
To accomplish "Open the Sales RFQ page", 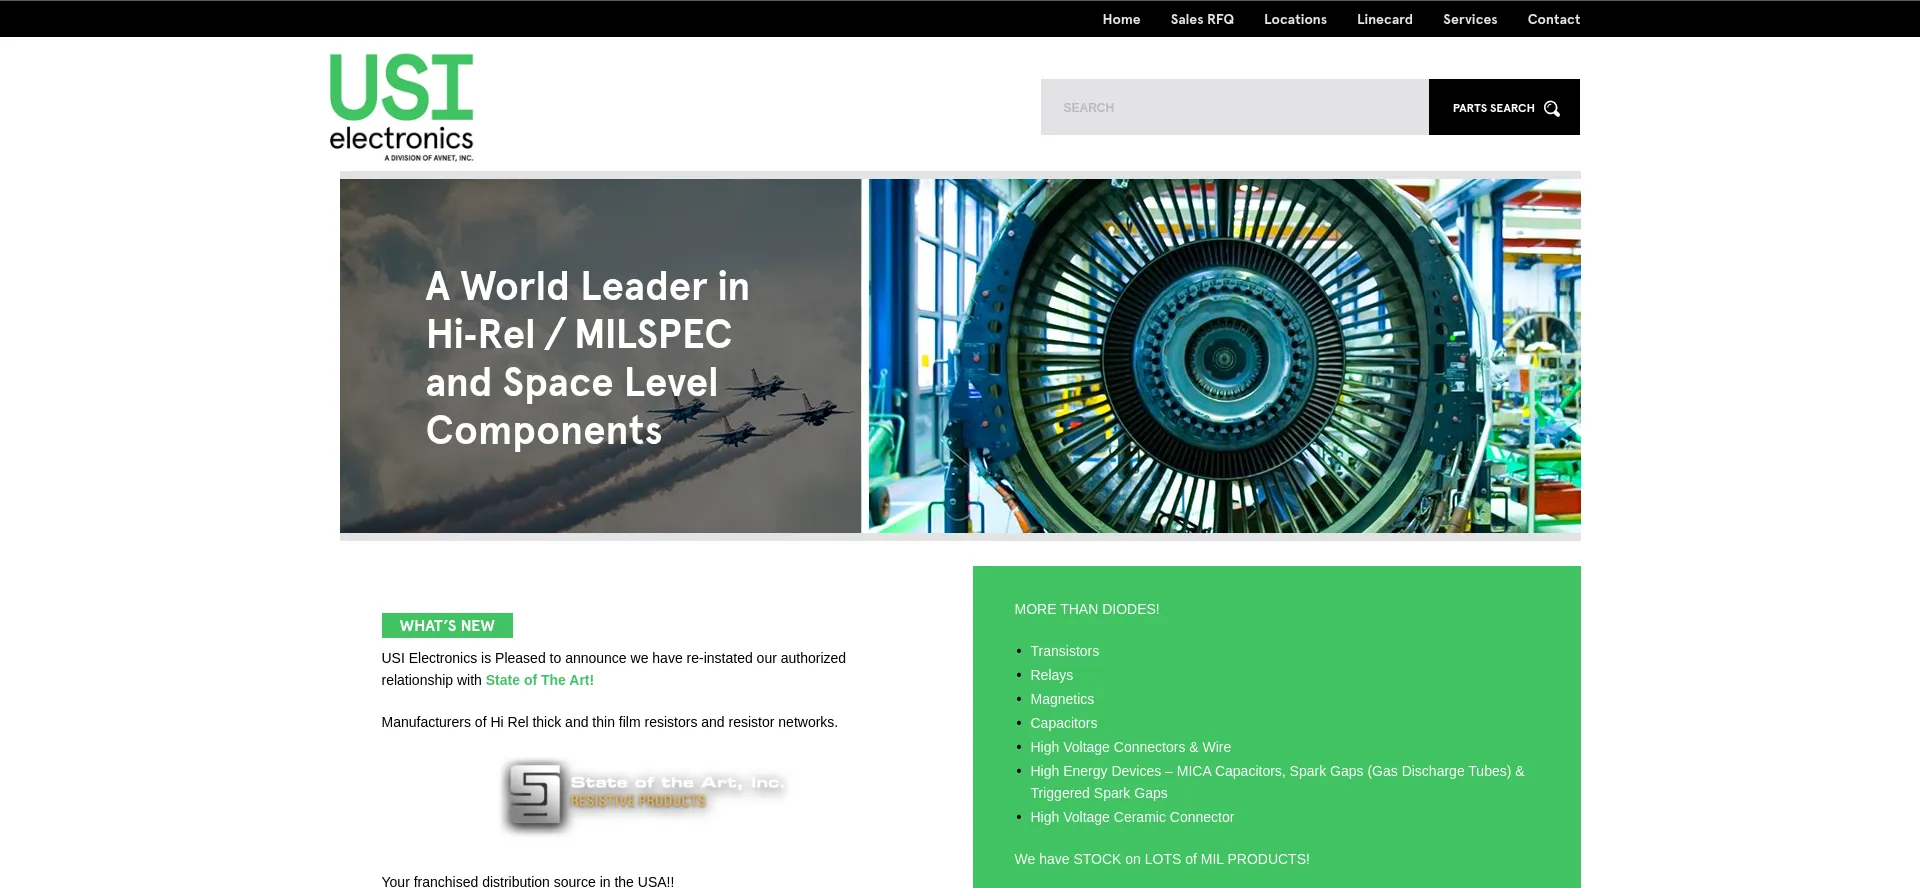I will coord(1202,19).
